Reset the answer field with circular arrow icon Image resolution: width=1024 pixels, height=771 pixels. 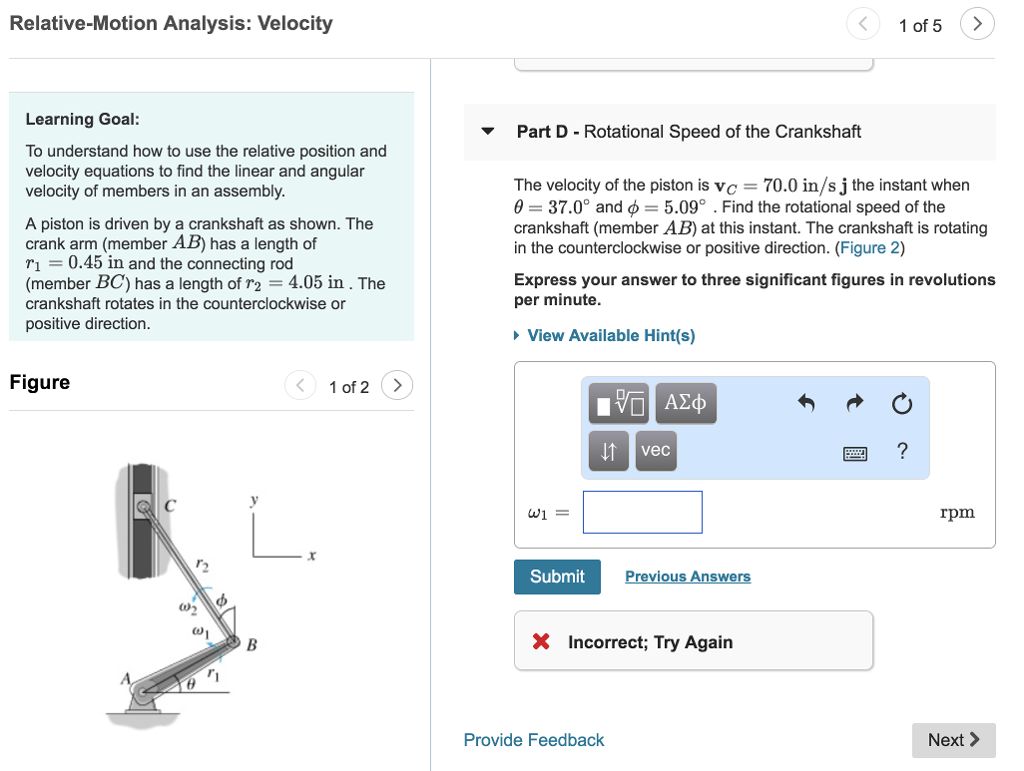[x=902, y=403]
